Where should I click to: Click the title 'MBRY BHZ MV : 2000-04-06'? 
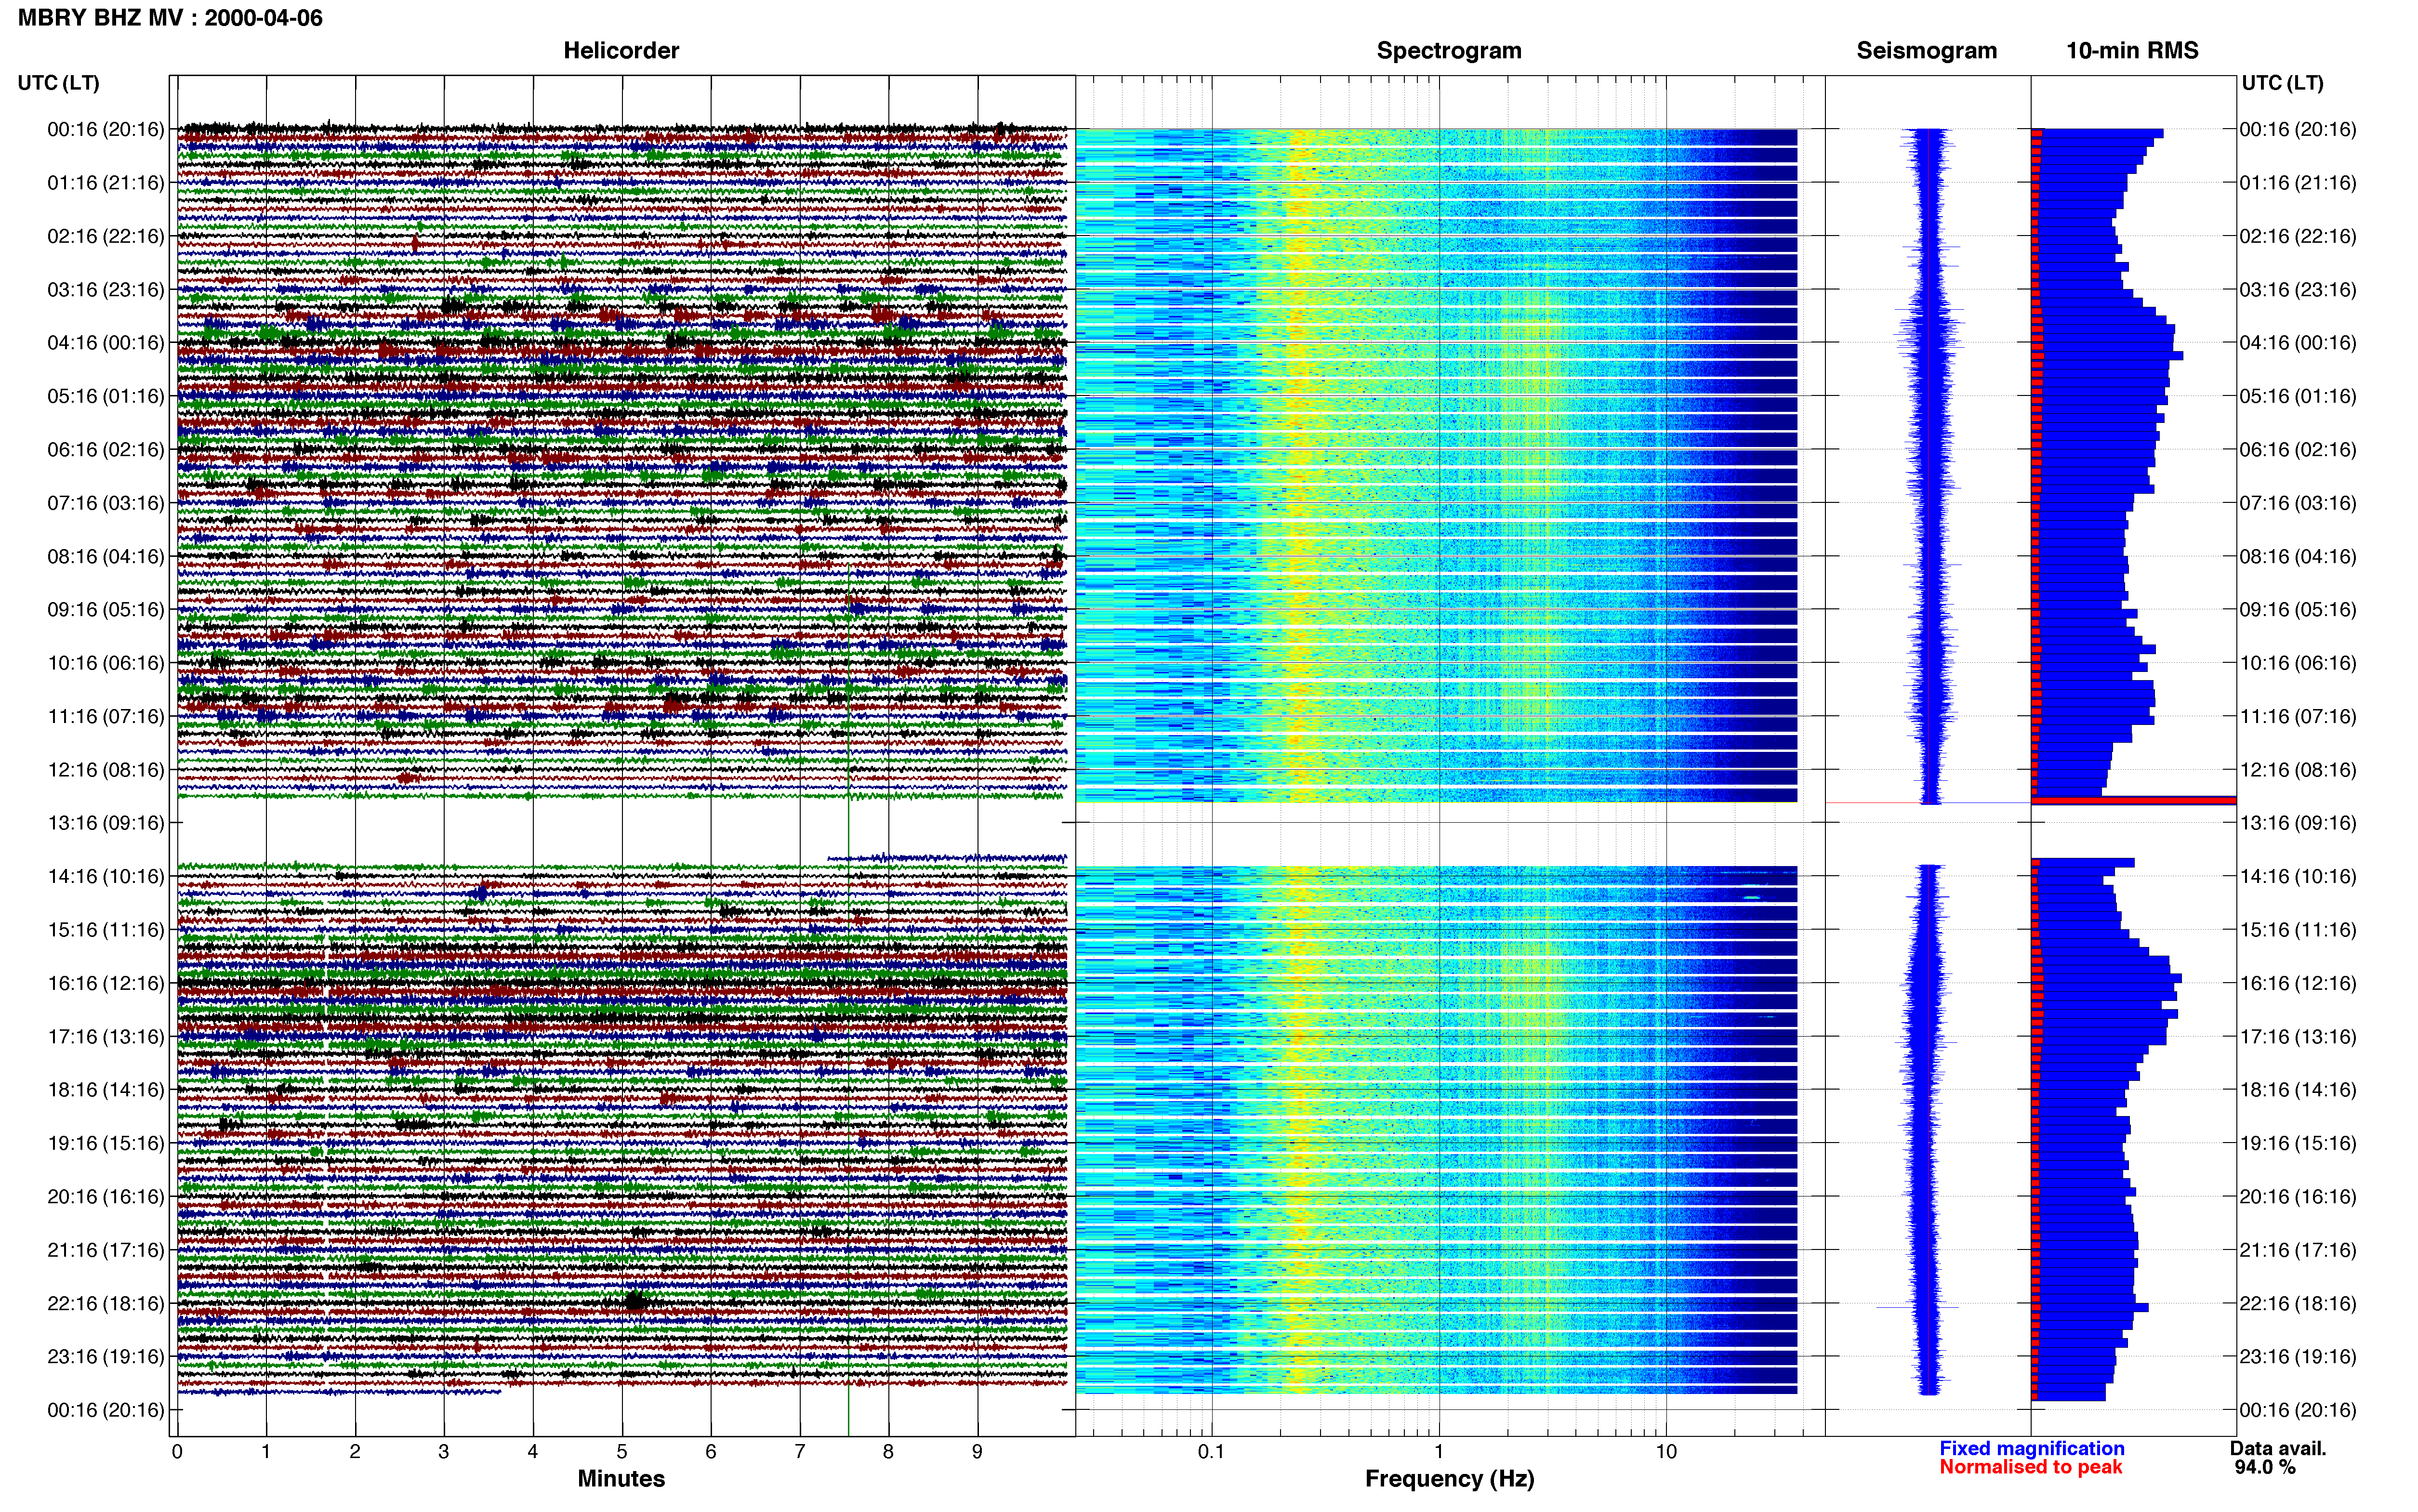tap(170, 18)
